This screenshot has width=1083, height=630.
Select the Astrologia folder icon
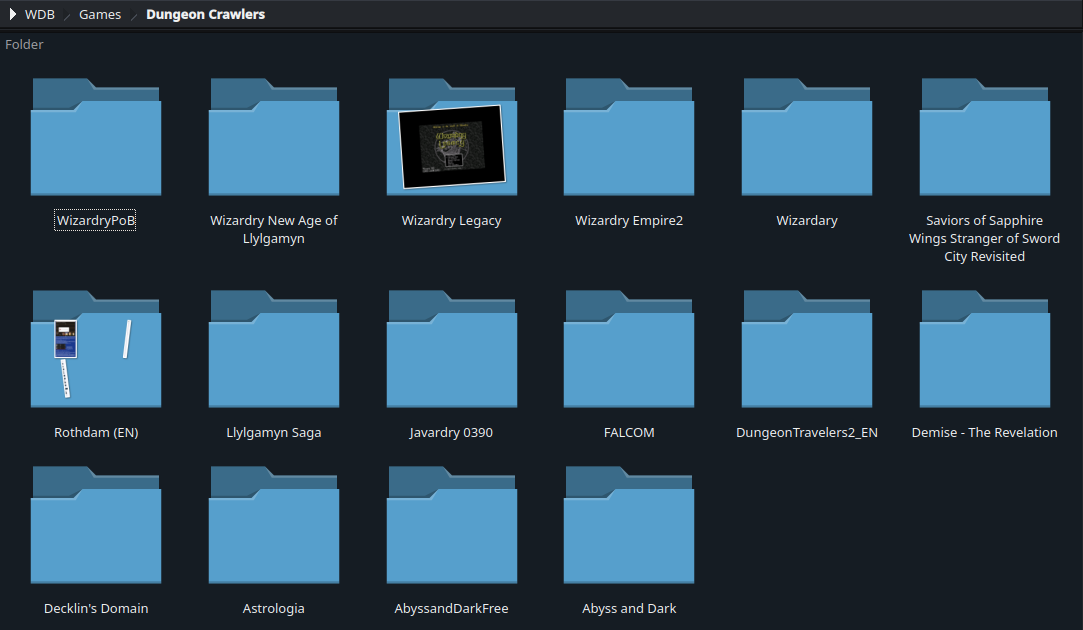click(274, 525)
